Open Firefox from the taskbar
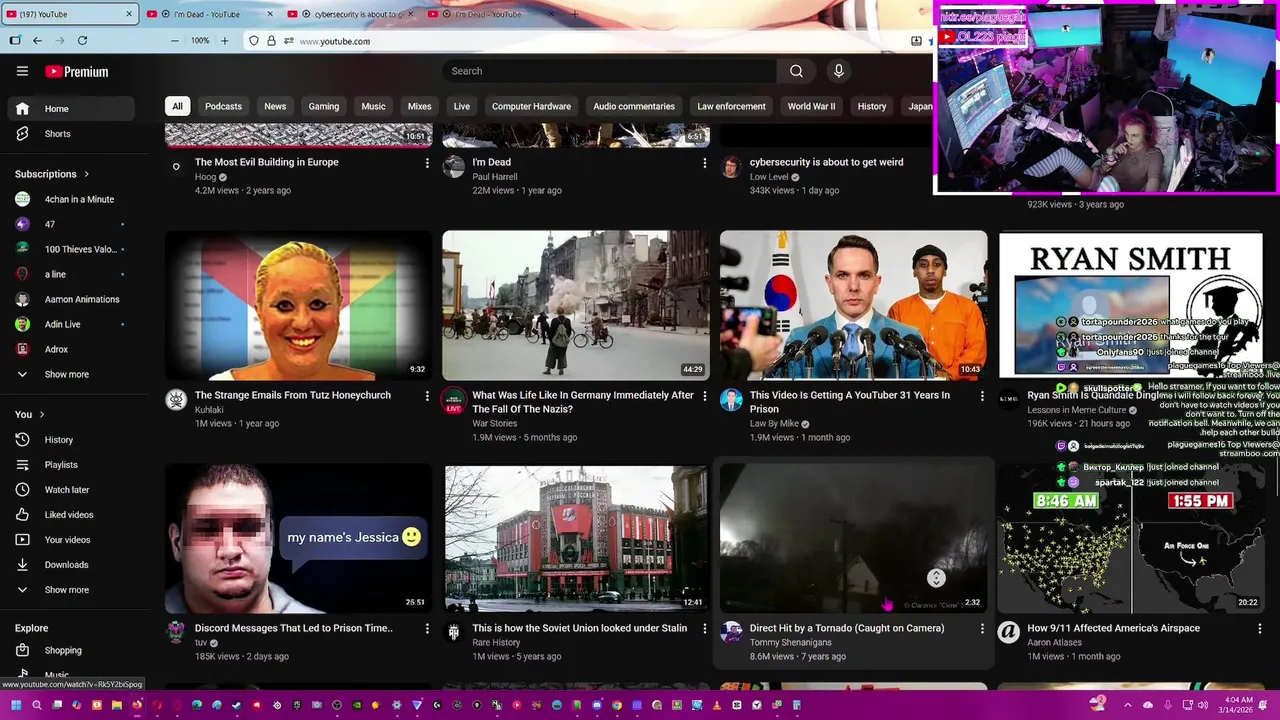The image size is (1280, 720). (x=137, y=705)
